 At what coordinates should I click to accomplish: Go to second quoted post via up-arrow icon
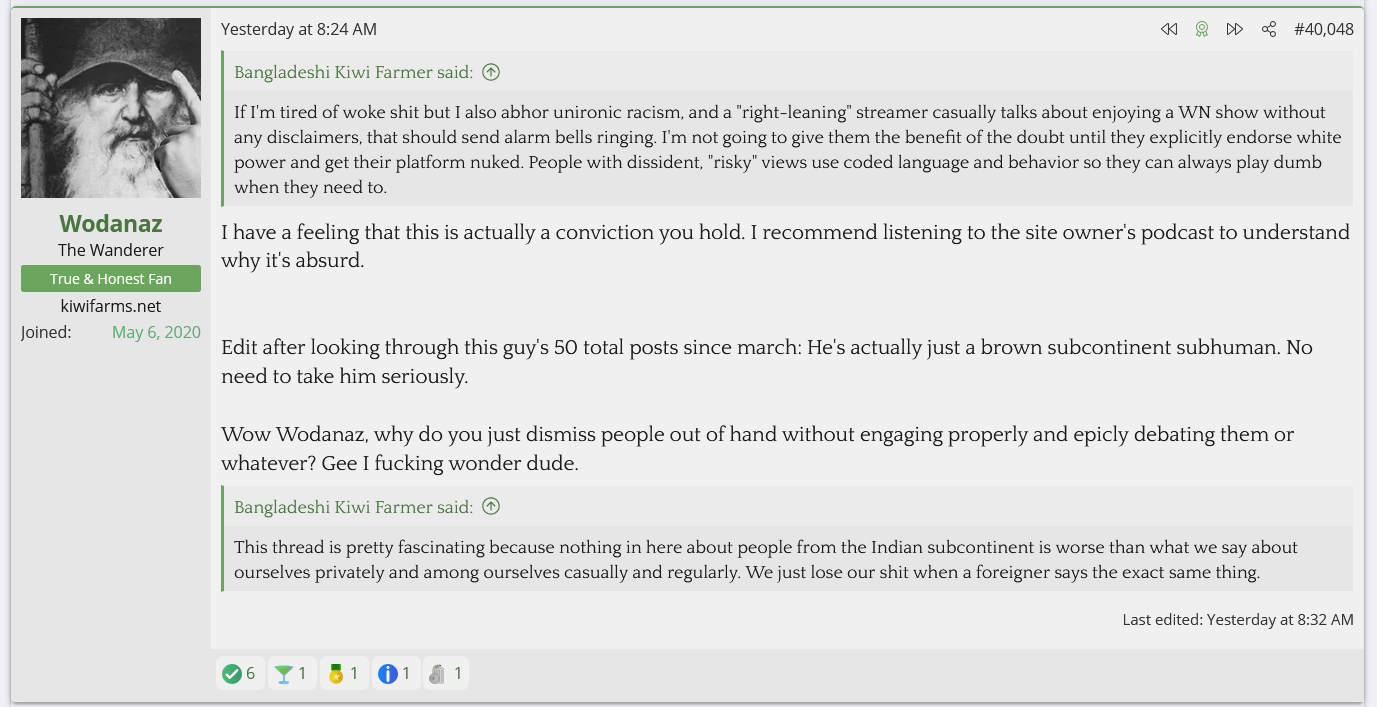[x=491, y=507]
